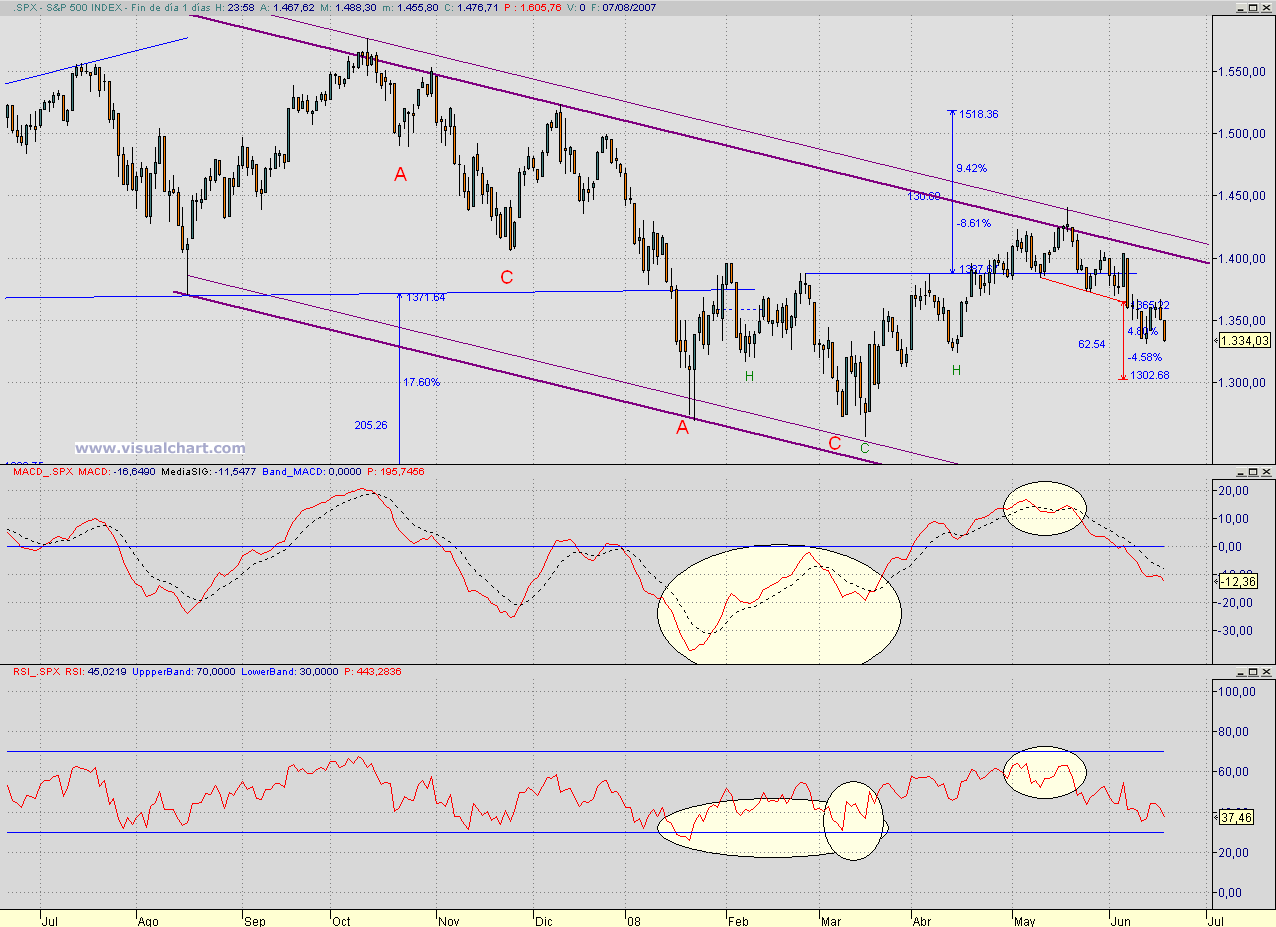Select the '-8.61%' measurement label
This screenshot has height=927, width=1276.
click(x=972, y=223)
